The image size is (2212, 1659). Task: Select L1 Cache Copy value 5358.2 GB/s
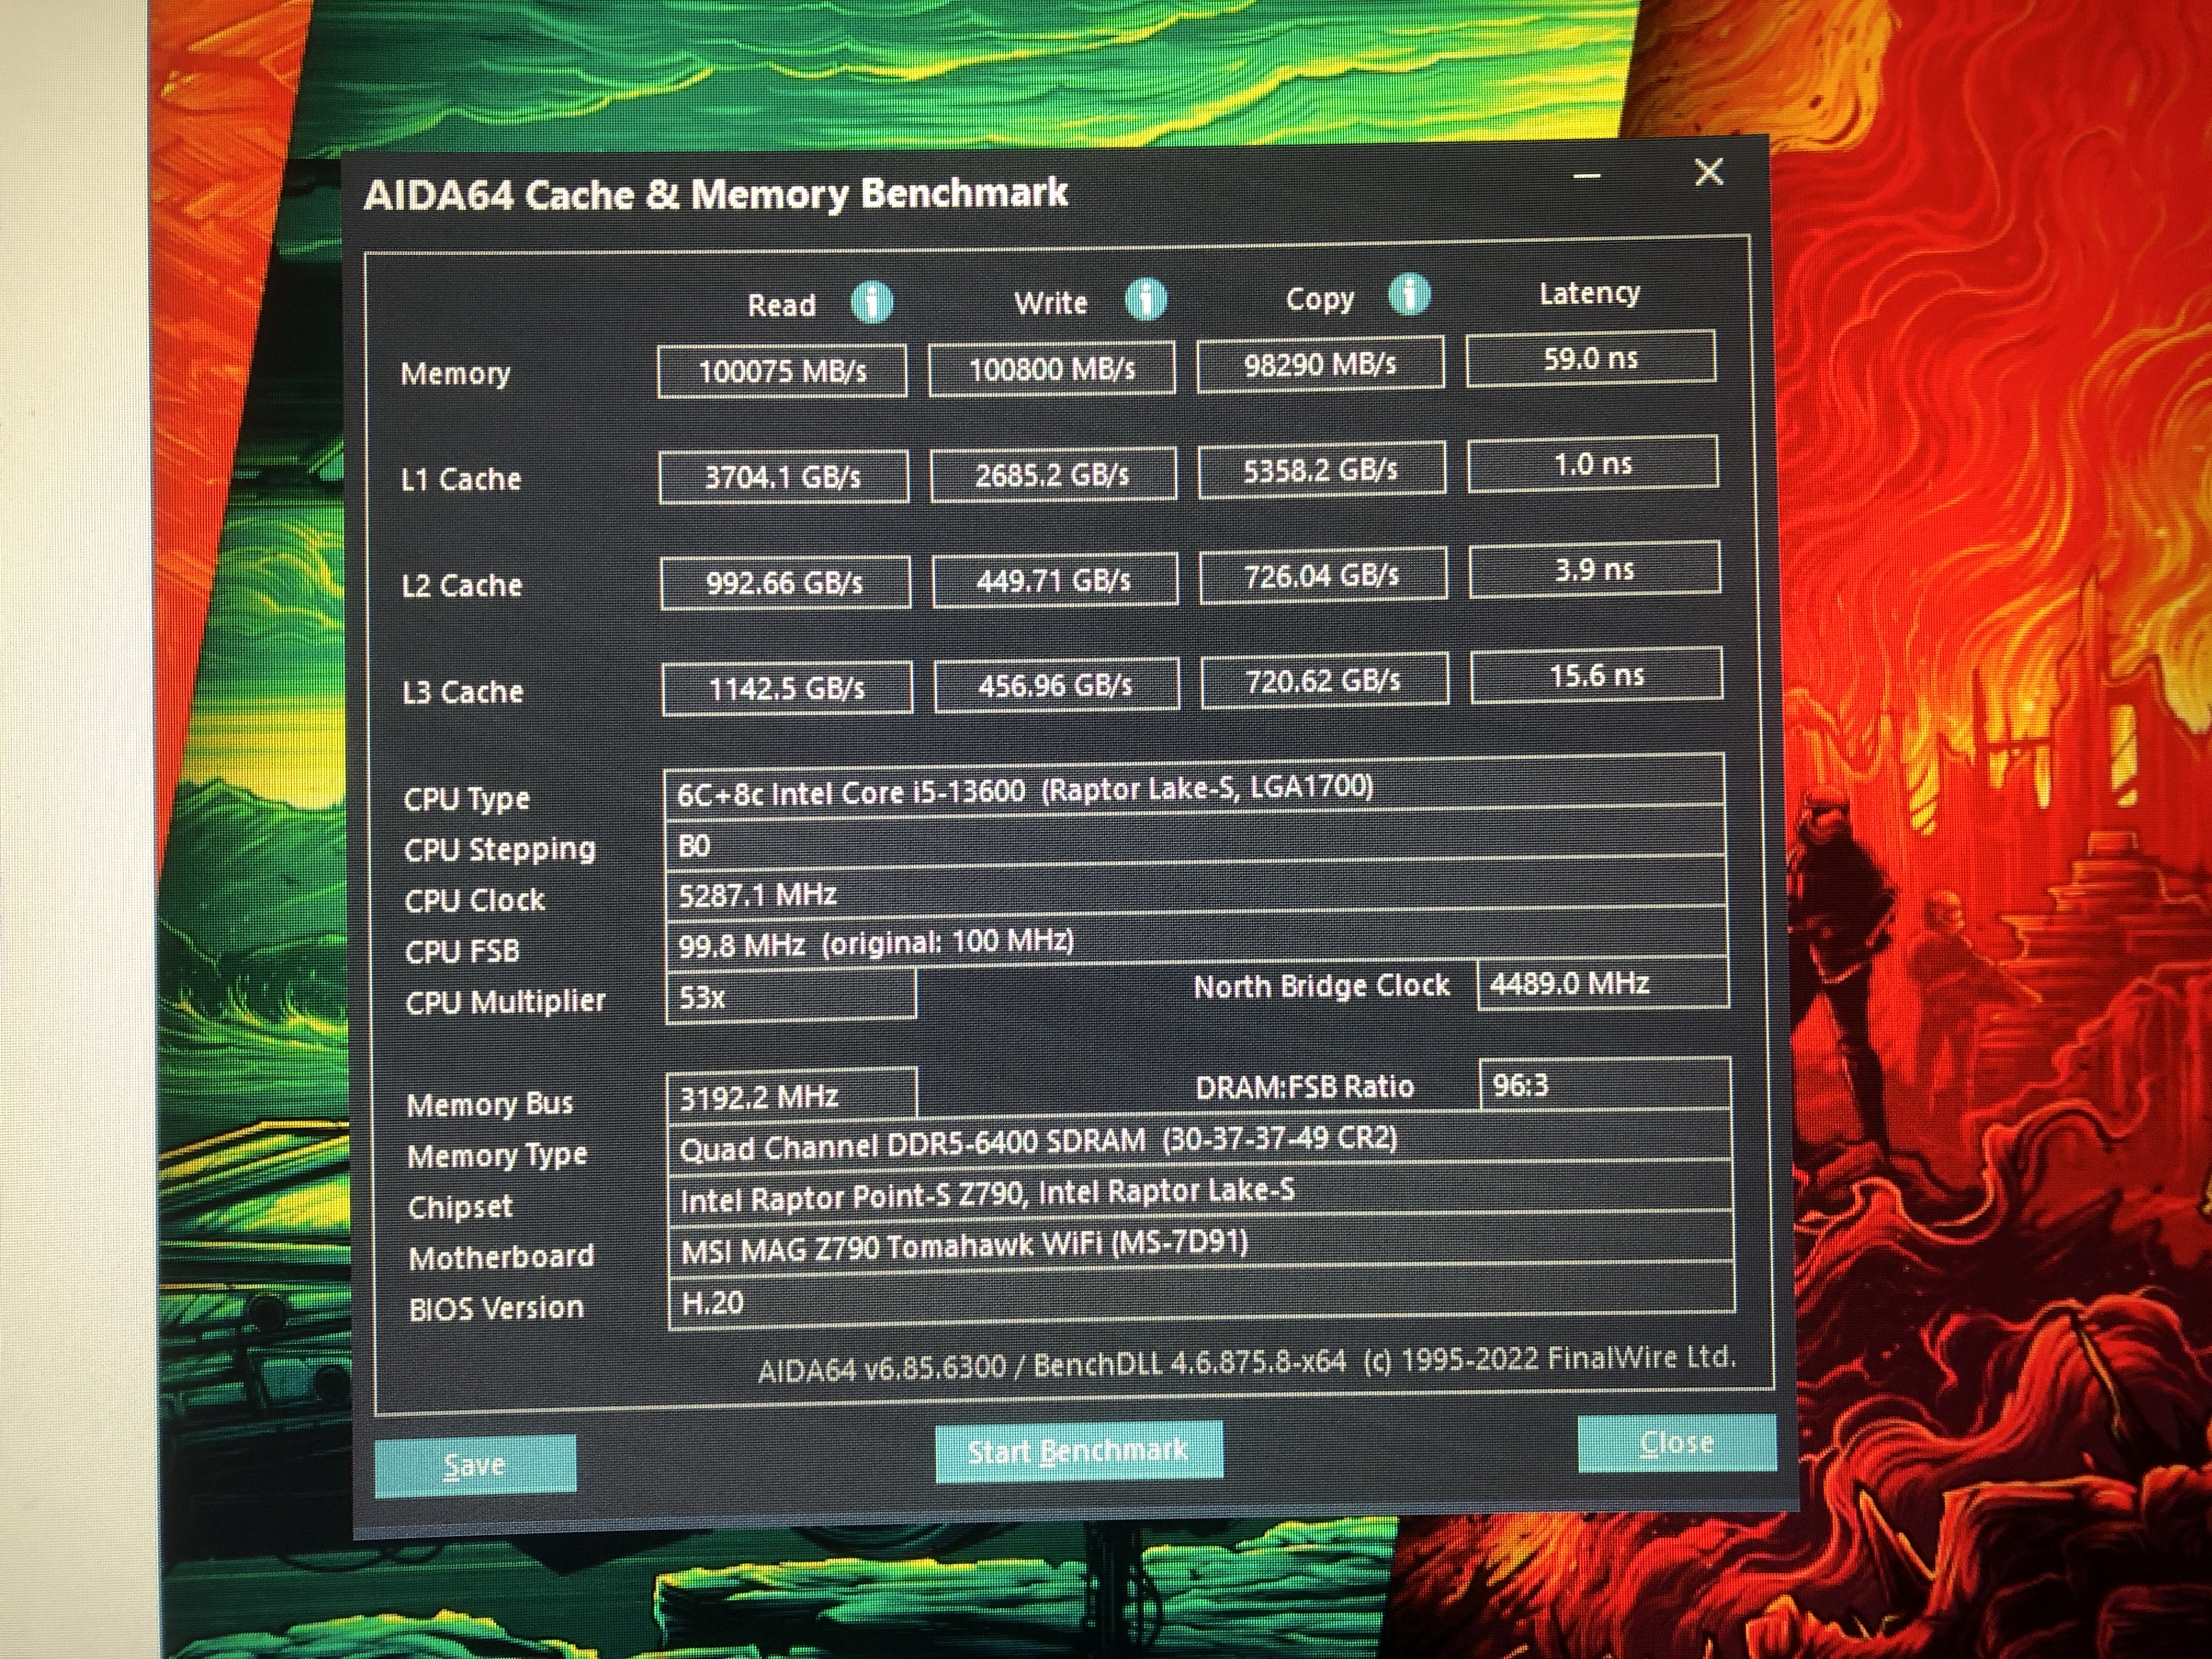click(x=1322, y=469)
